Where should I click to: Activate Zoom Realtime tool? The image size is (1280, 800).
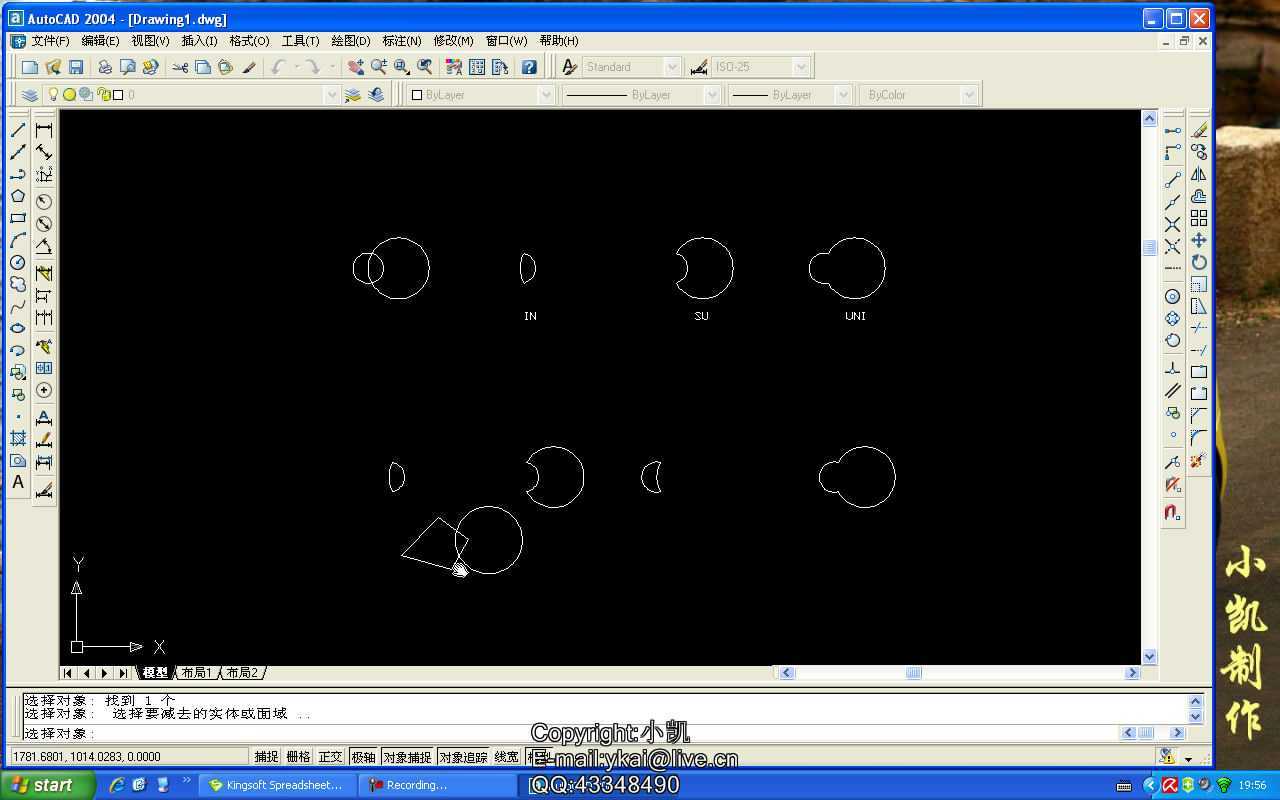(x=379, y=67)
